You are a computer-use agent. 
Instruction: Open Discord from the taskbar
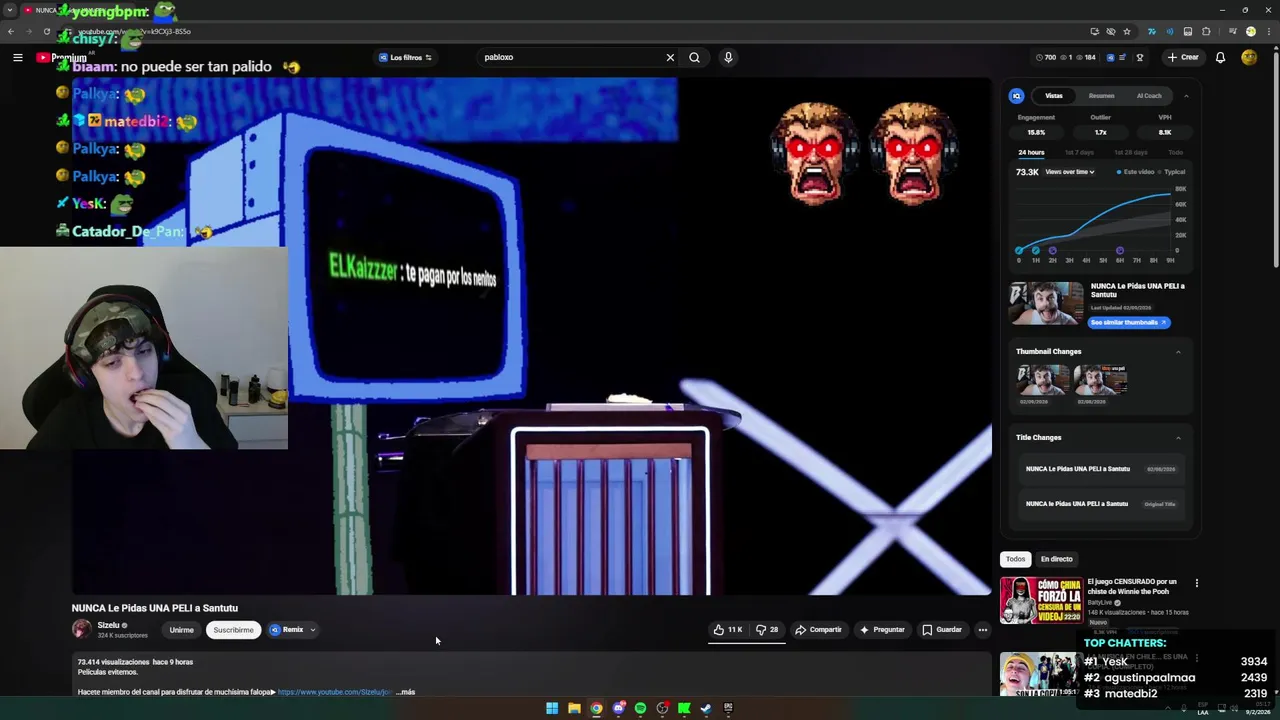tap(618, 708)
